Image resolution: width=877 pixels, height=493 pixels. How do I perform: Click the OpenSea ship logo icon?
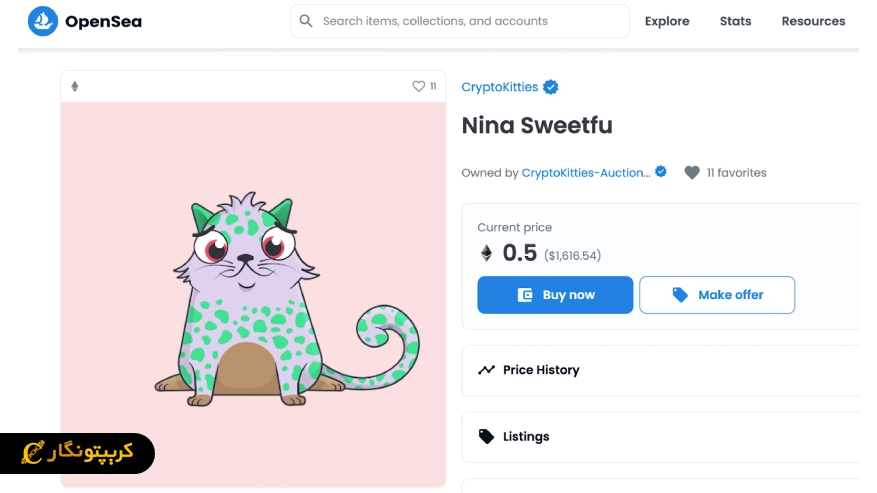(43, 21)
